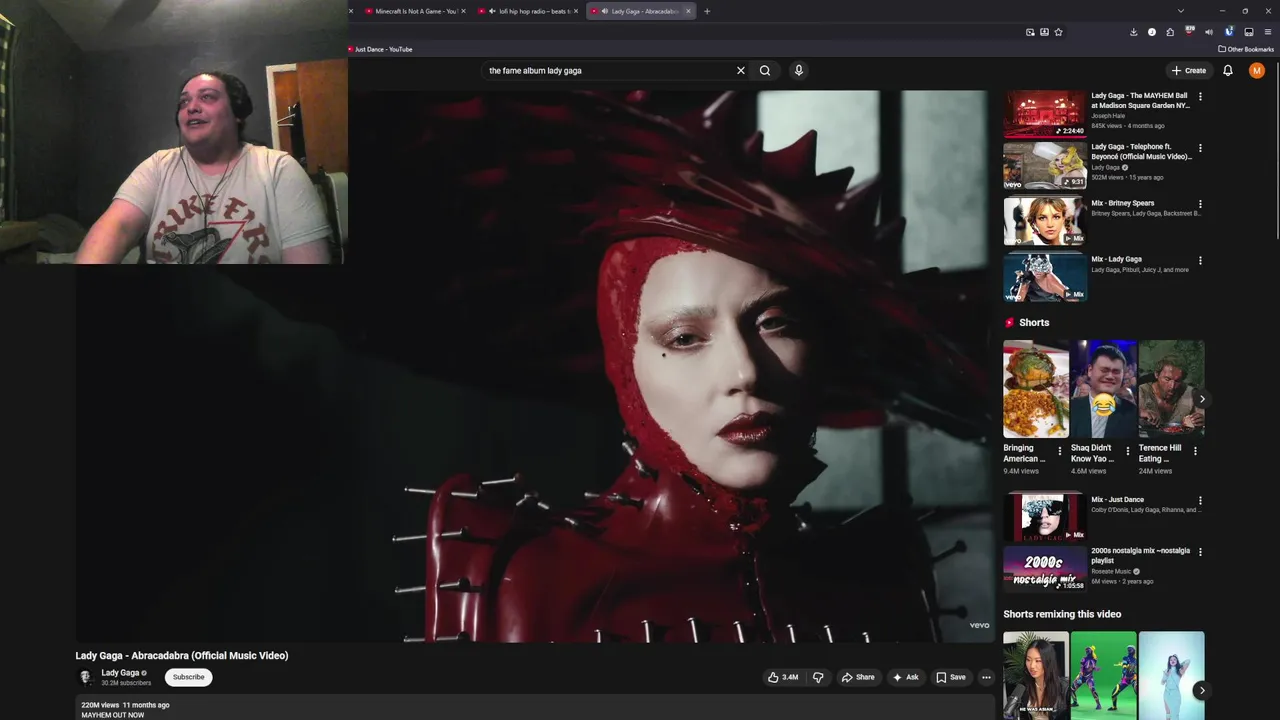Open a new browser tab
1280x720 pixels.
coord(707,11)
